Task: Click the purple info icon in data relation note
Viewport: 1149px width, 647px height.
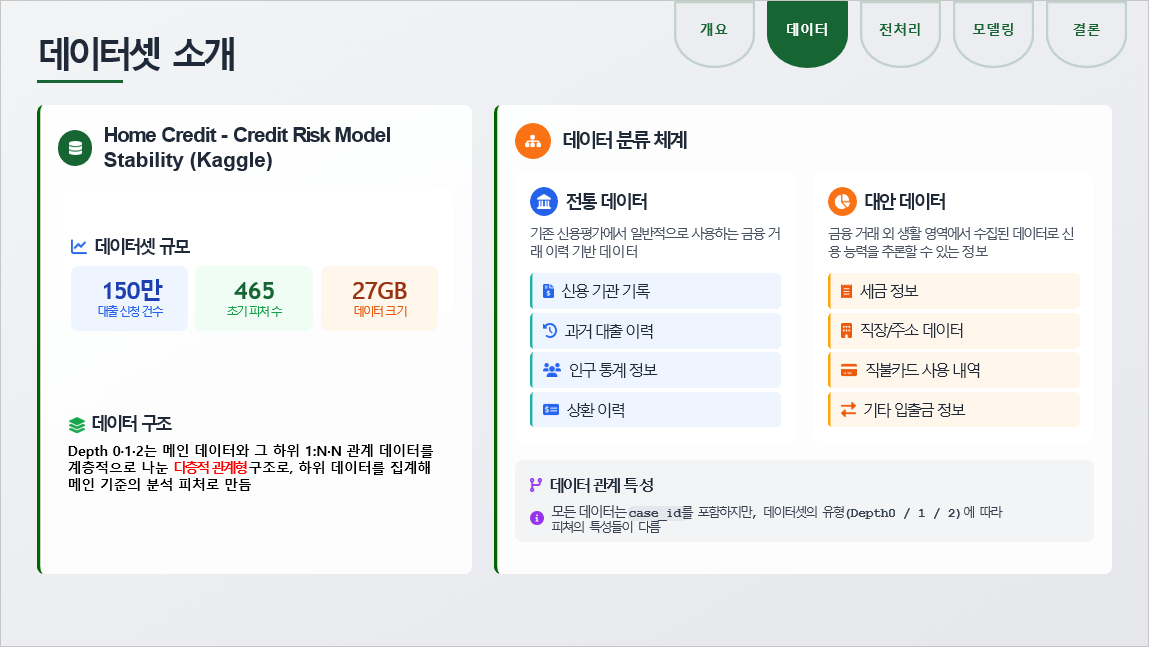Action: click(x=537, y=518)
